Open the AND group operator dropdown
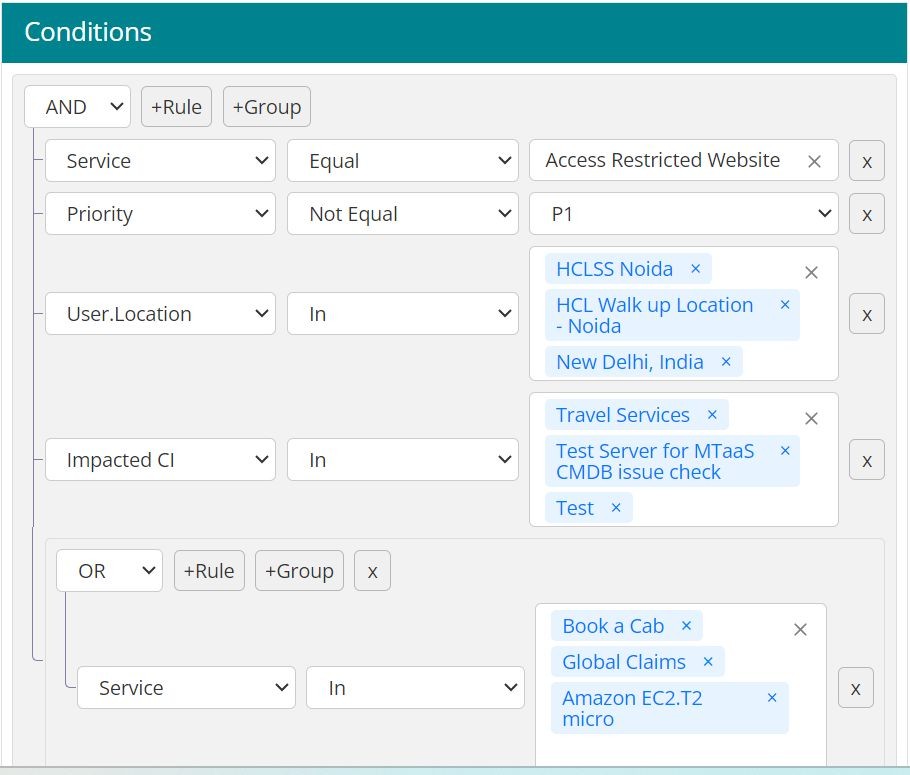This screenshot has width=910, height=775. [x=77, y=107]
